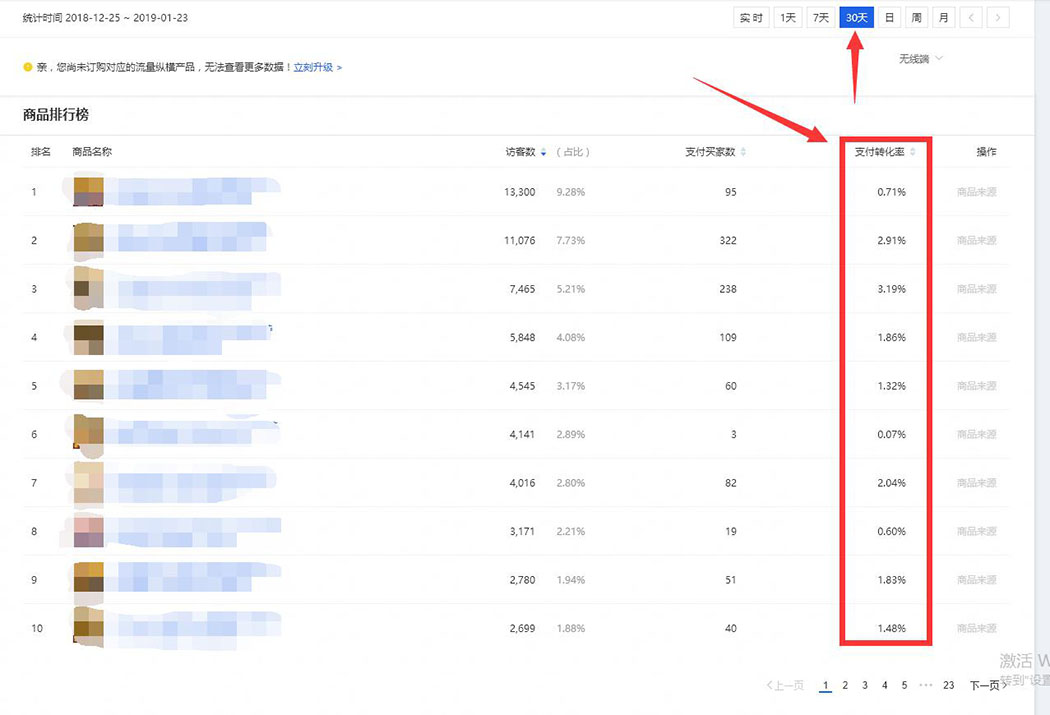
Task: Open the 无线端 device dropdown
Action: pyautogui.click(x=921, y=59)
